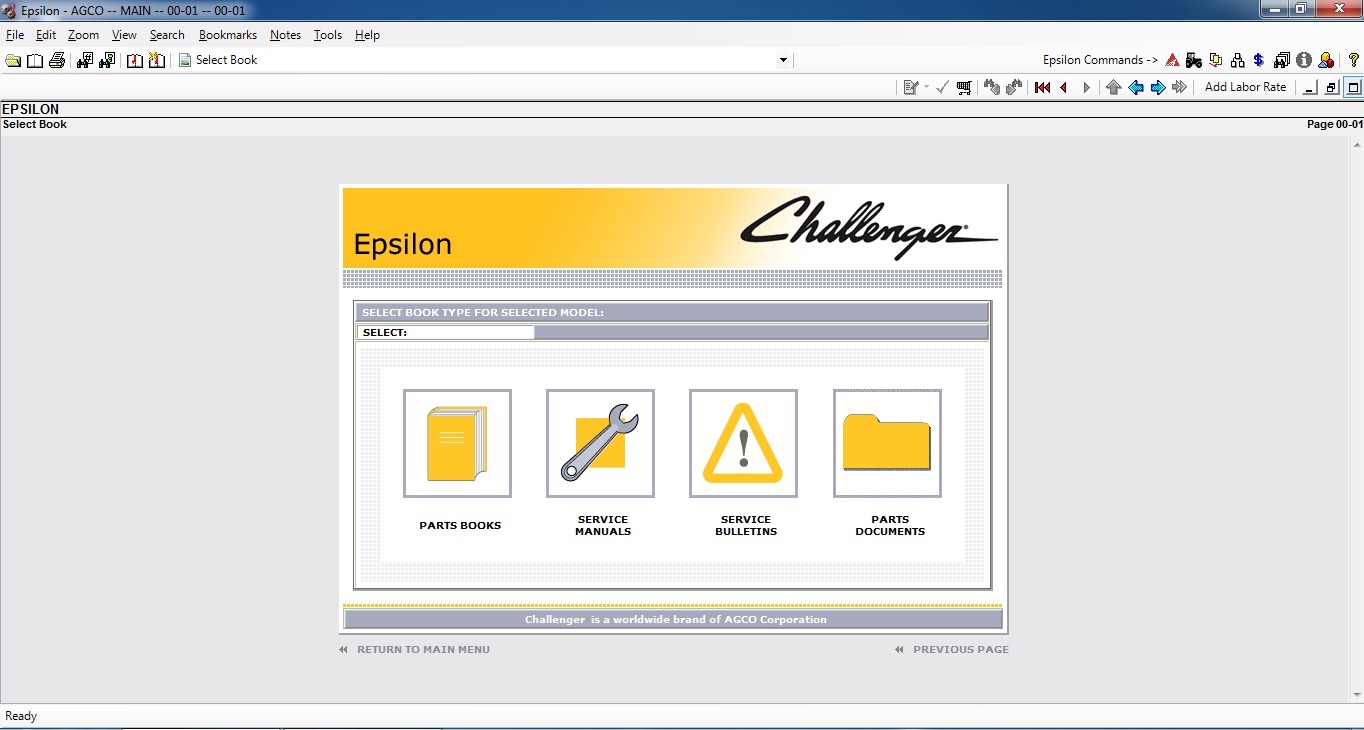Click the user with shapes icon
The image size is (1364, 730).
1326,60
